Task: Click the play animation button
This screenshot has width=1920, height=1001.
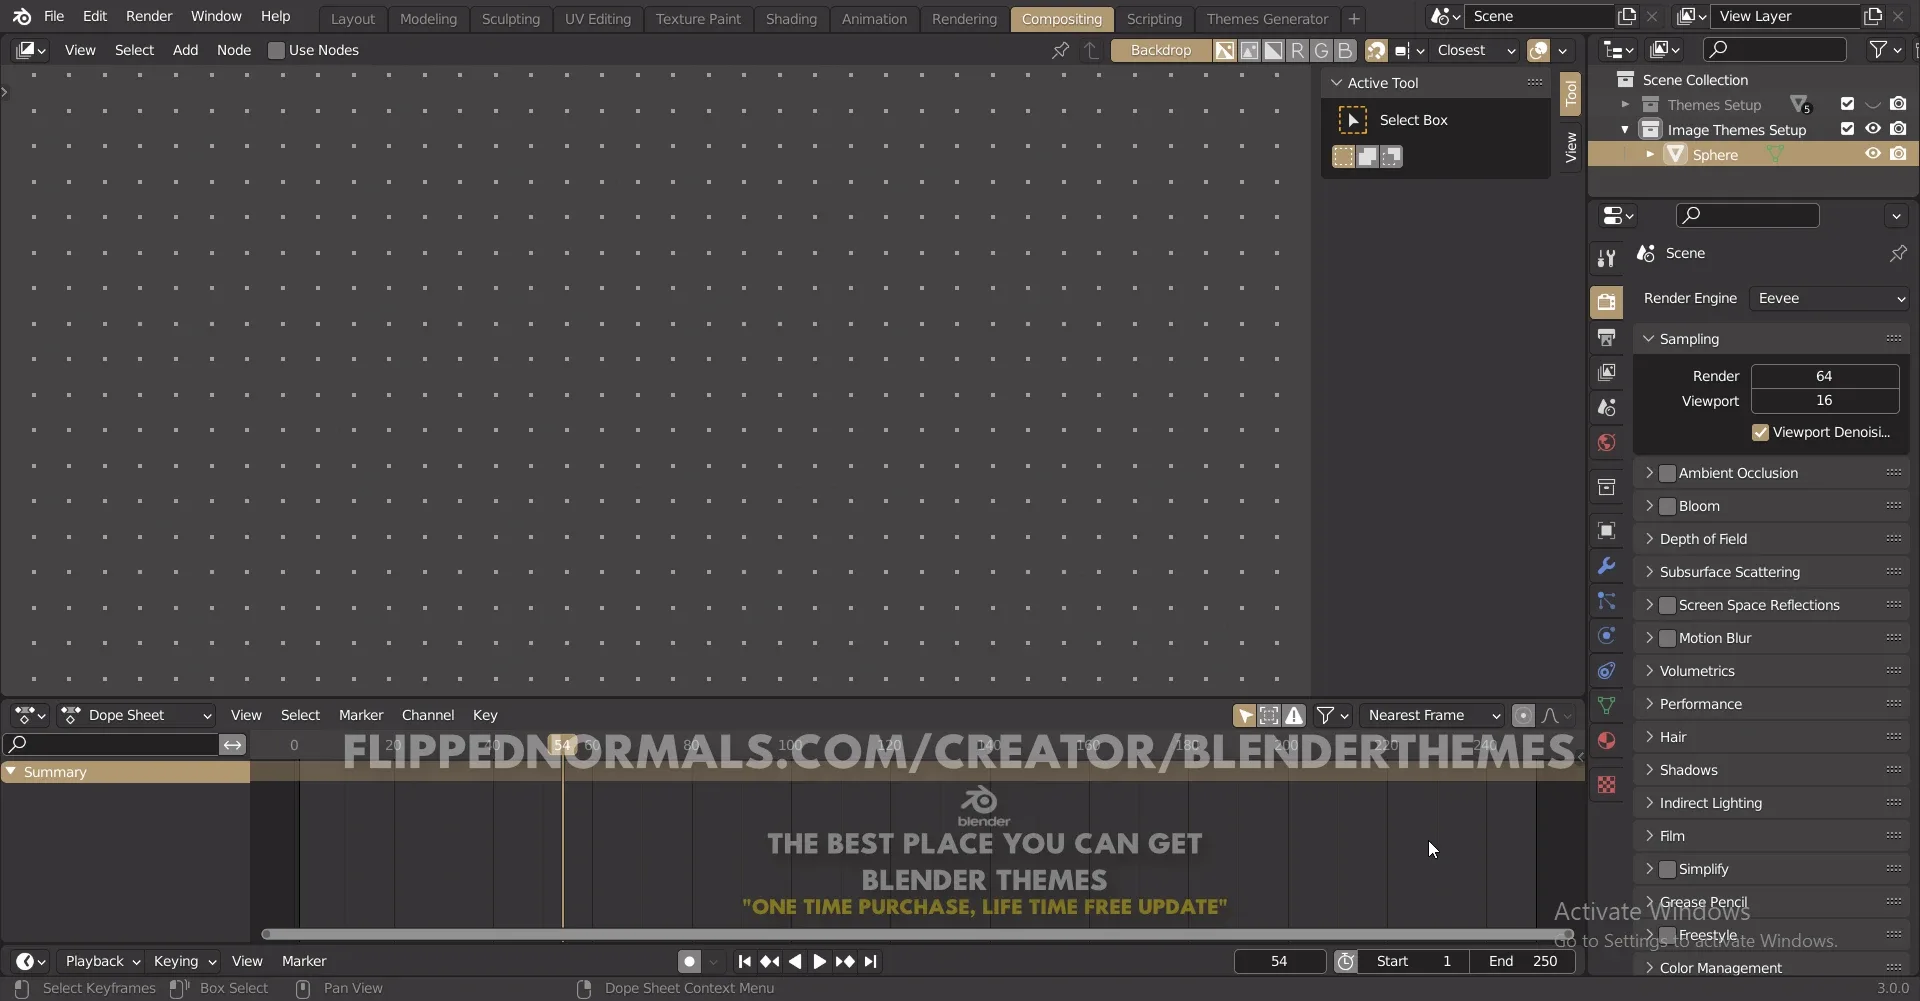Action: click(819, 961)
